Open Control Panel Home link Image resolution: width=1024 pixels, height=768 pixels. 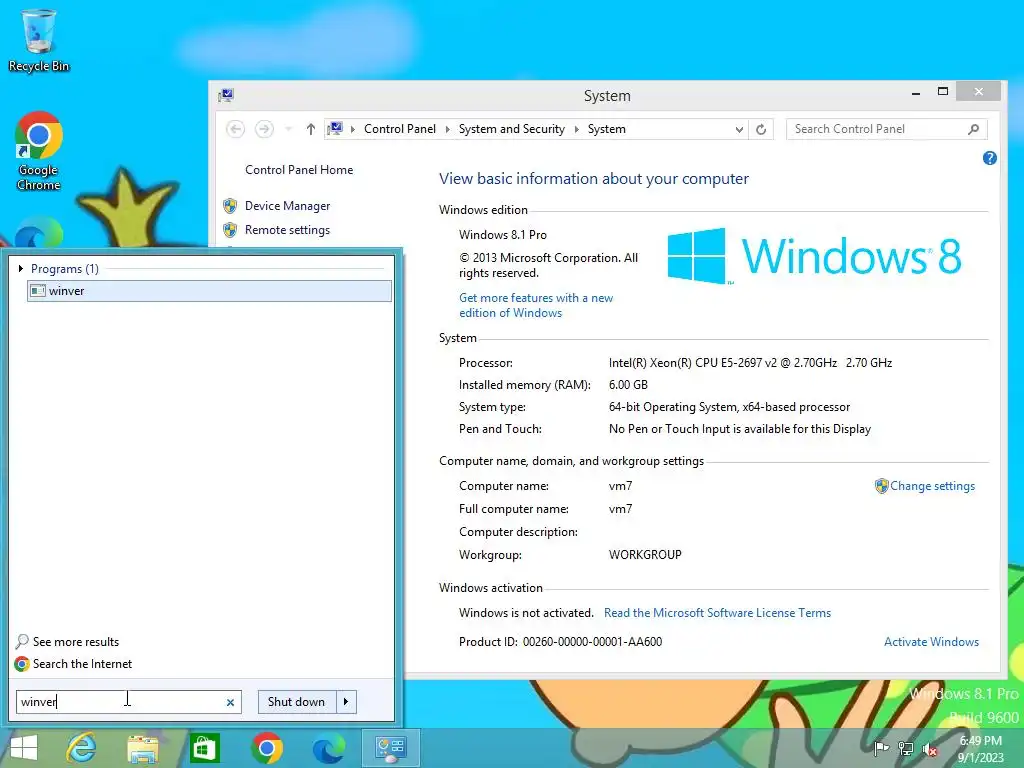tap(298, 170)
